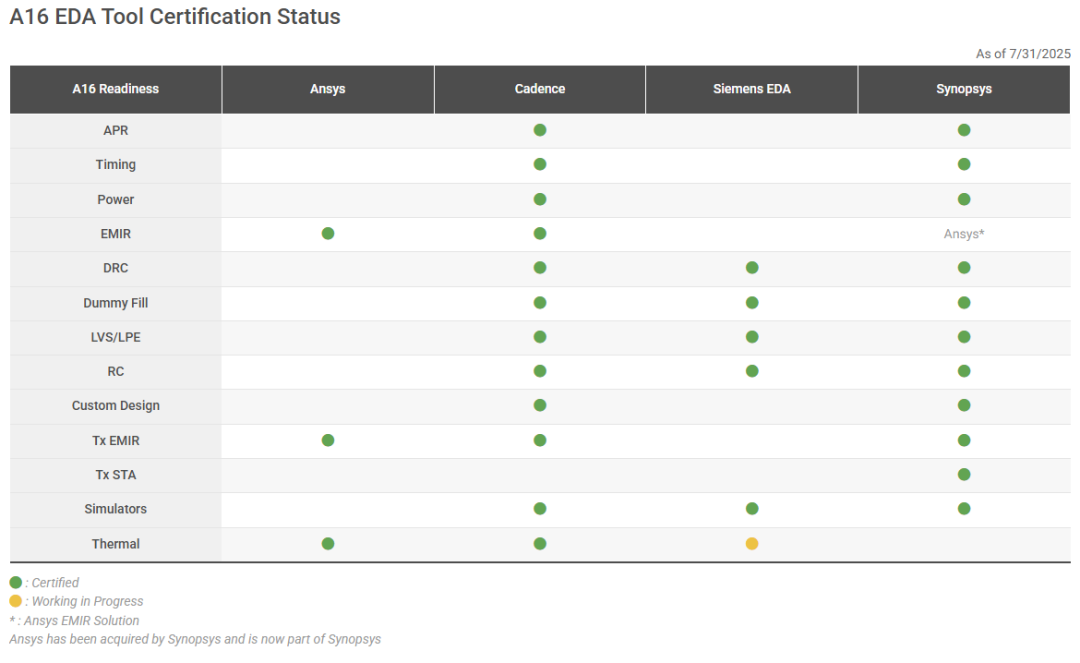The image size is (1080, 663).
Task: Click the Siemens EDA DRC green dot
Action: pos(752,268)
